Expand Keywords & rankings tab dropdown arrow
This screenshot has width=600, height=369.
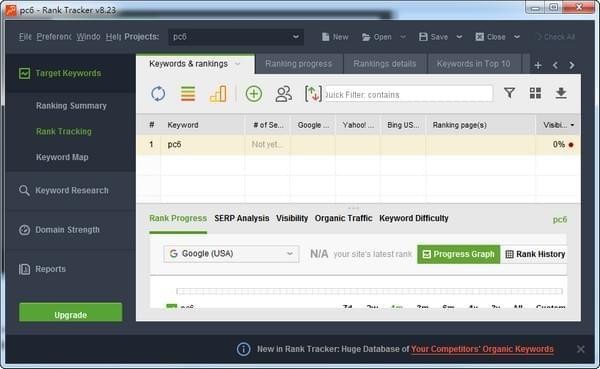pos(238,64)
